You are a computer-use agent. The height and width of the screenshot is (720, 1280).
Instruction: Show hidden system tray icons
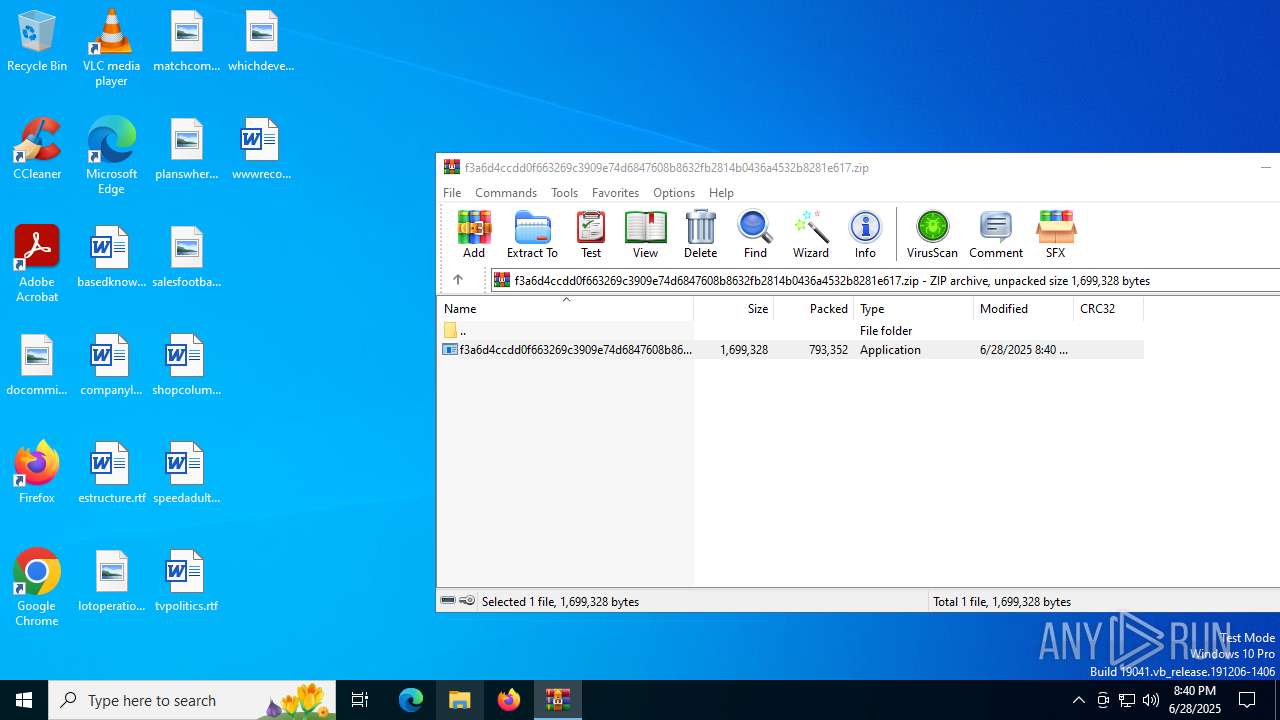click(x=1078, y=700)
